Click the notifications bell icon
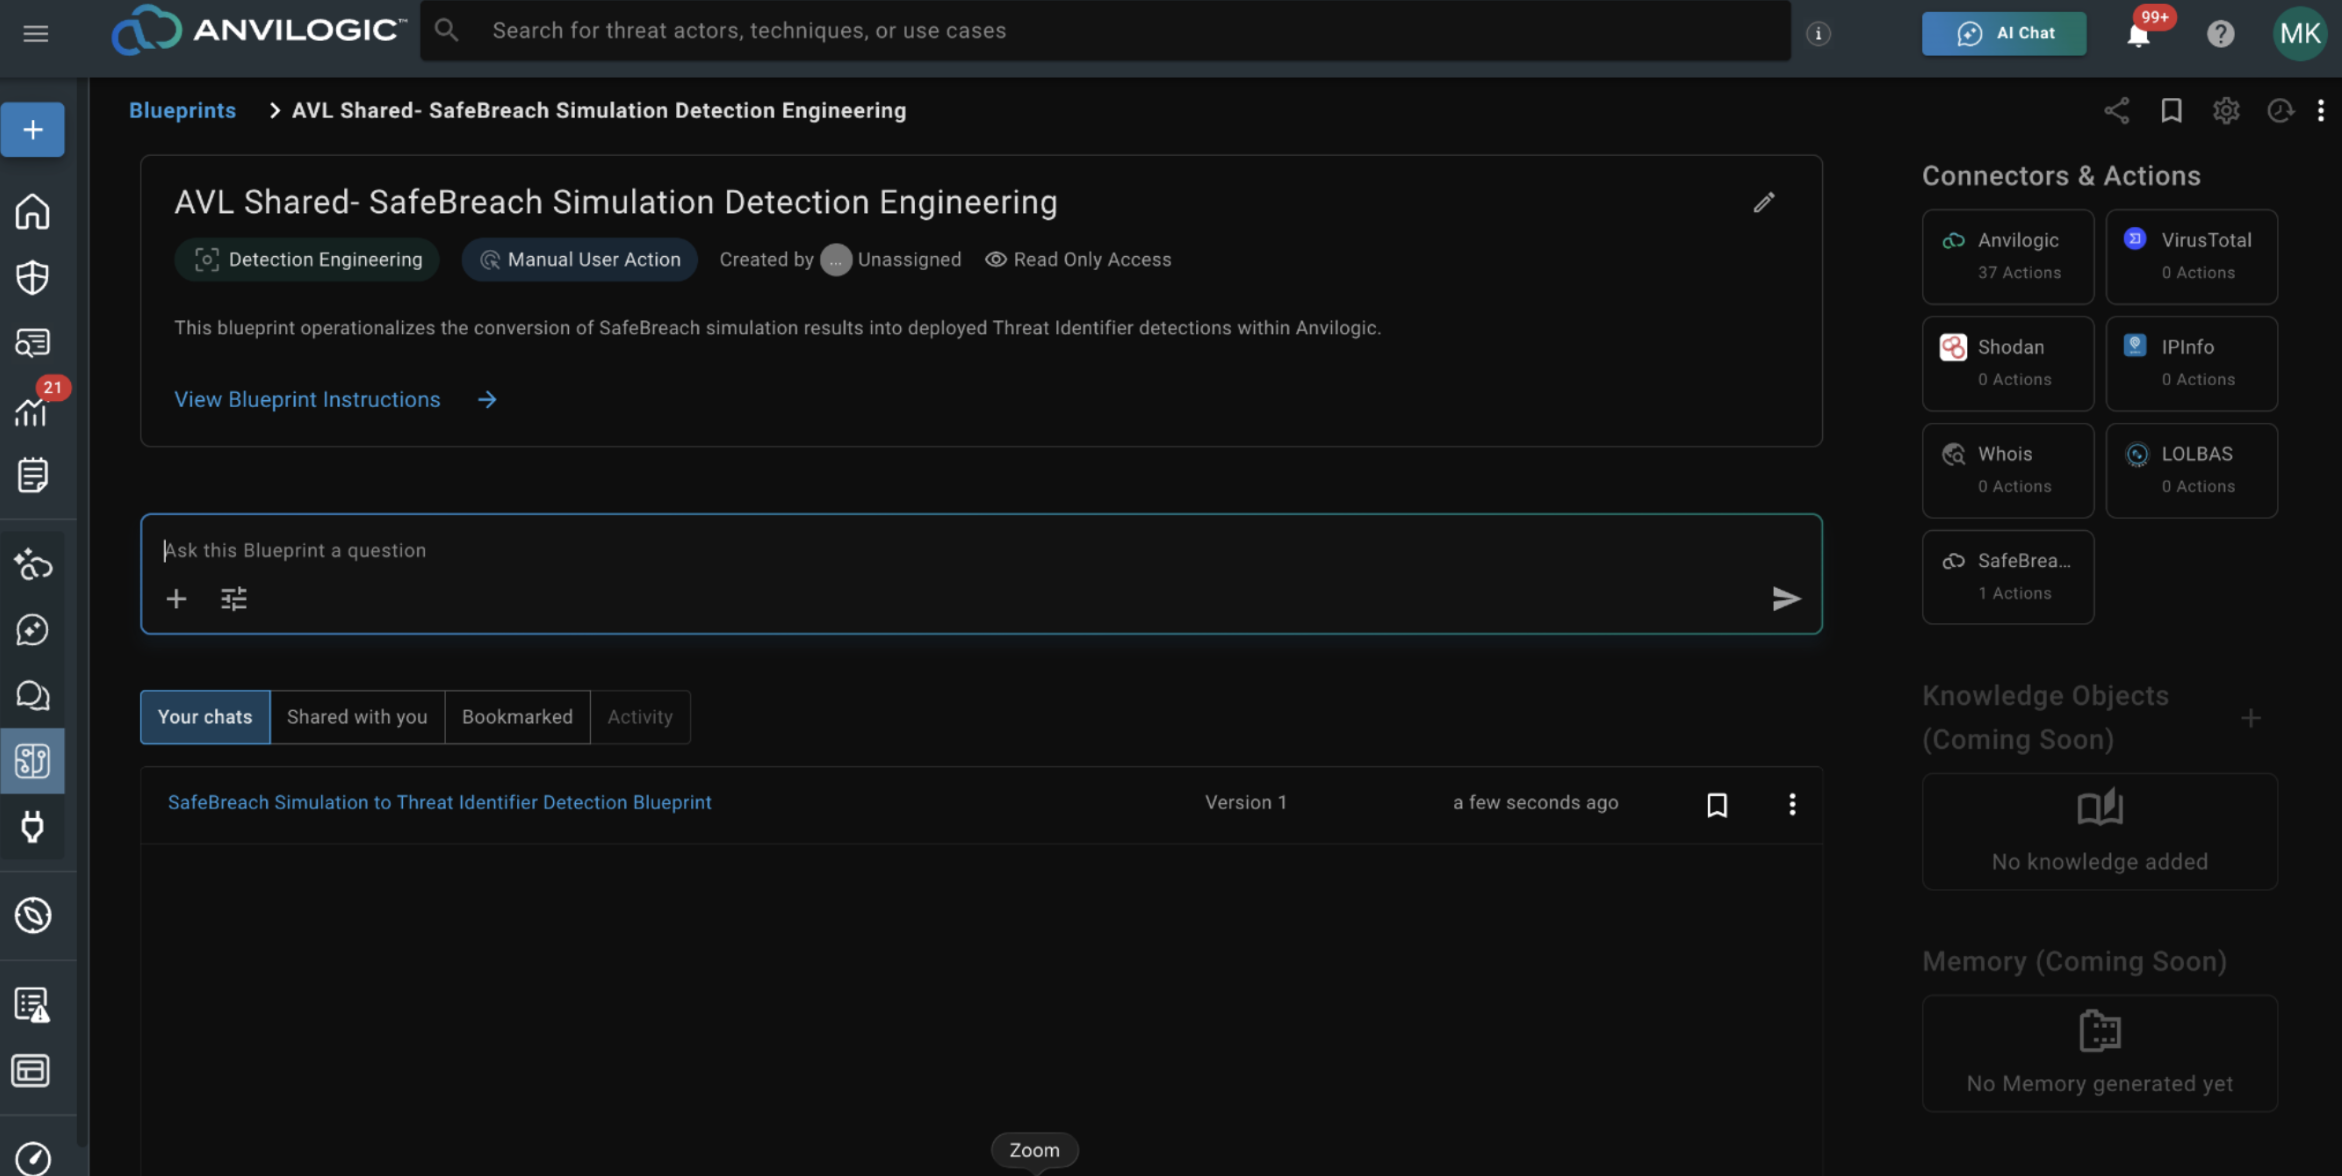 click(x=2138, y=35)
